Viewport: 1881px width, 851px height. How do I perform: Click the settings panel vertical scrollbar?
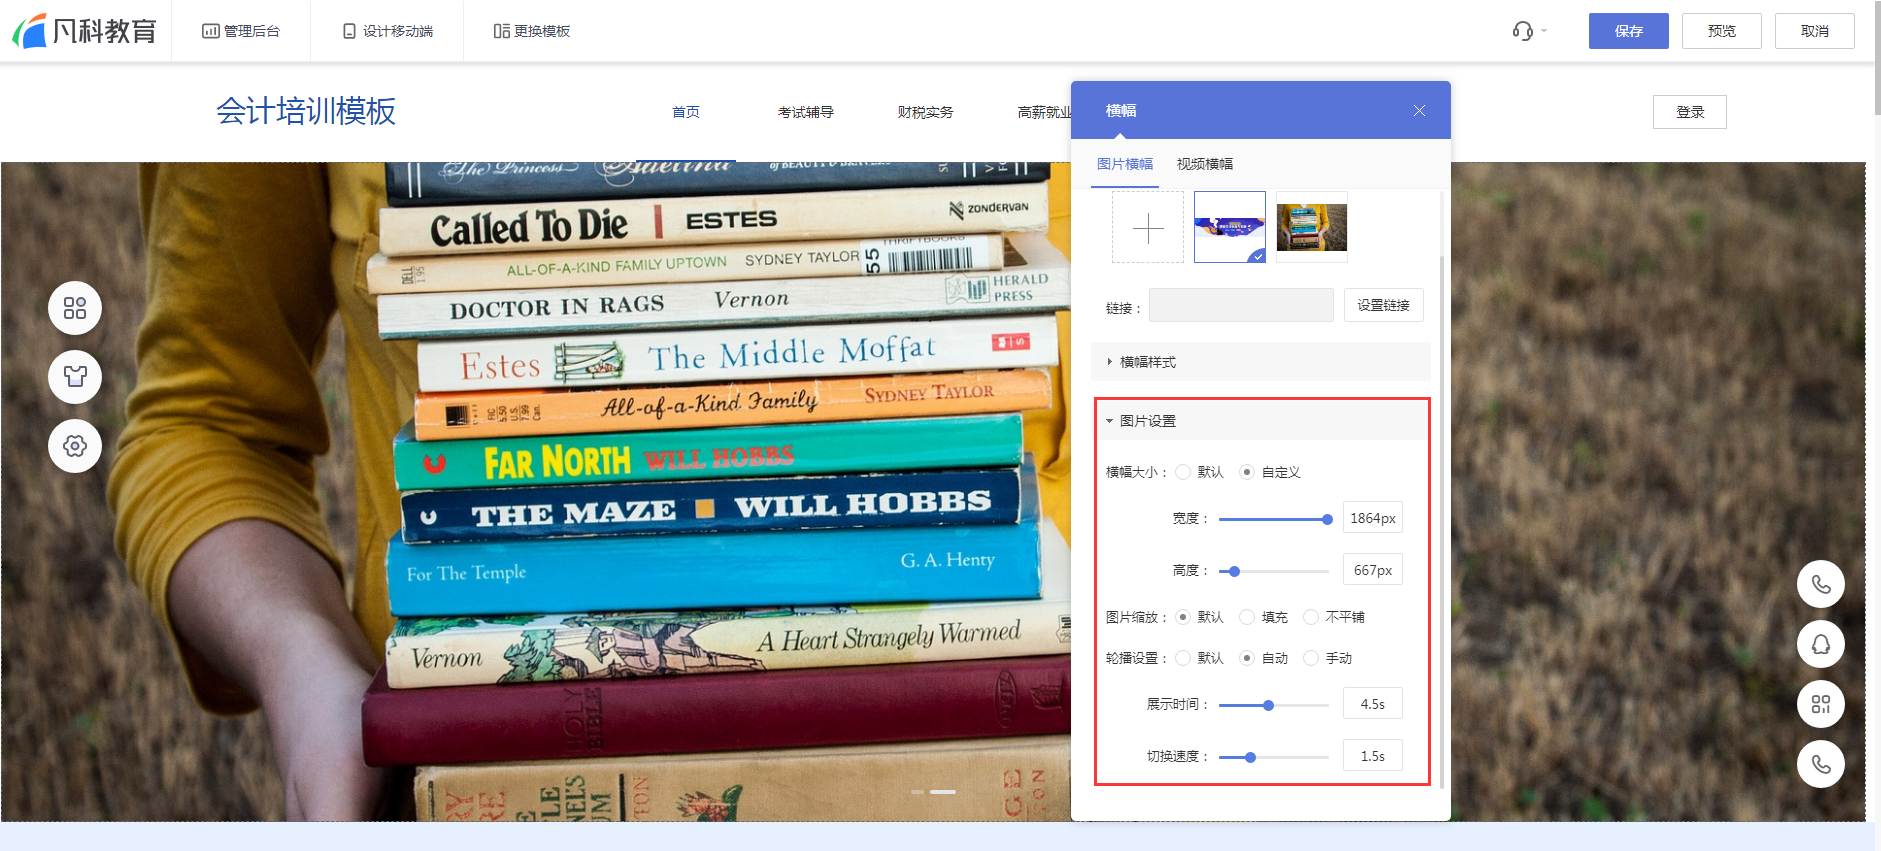point(1442,520)
